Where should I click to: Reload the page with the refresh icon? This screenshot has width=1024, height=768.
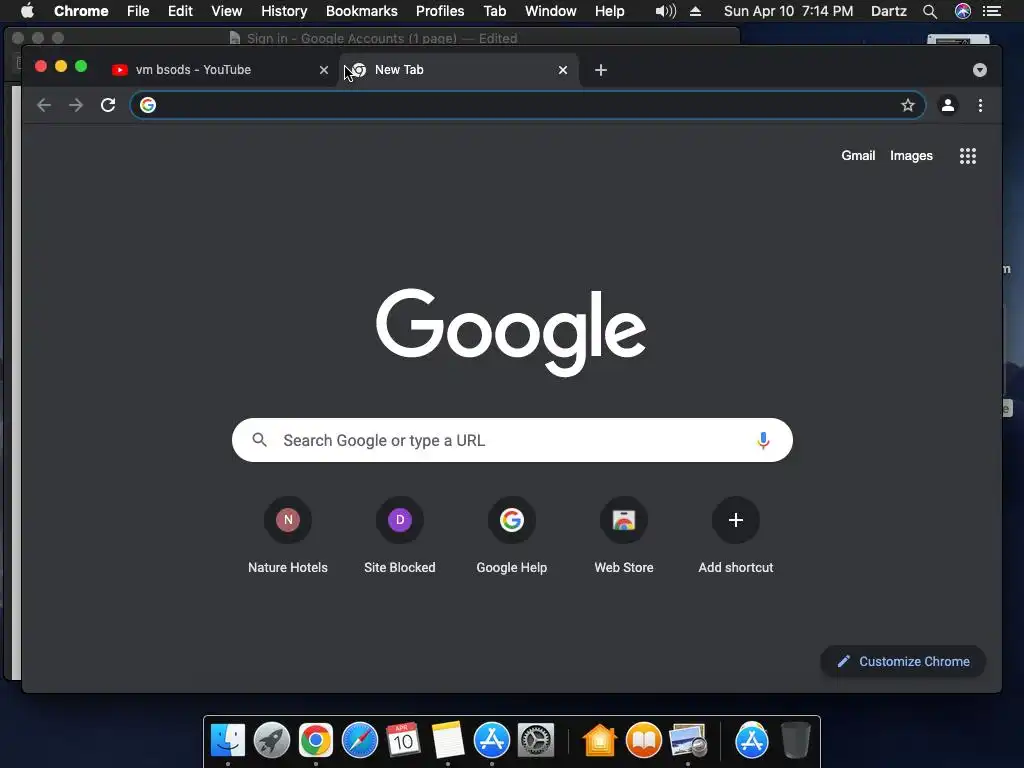pyautogui.click(x=108, y=105)
